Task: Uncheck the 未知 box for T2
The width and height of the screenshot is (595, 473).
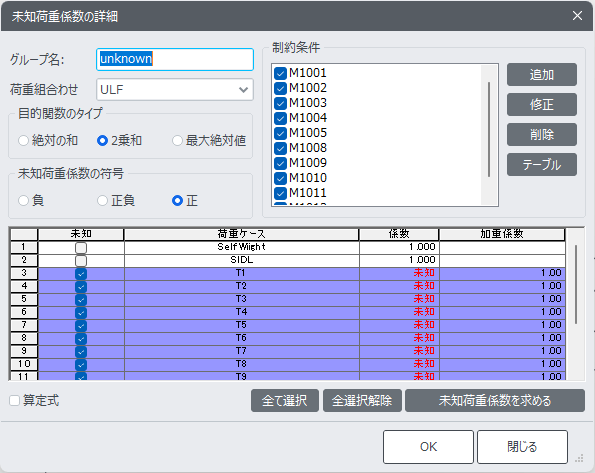Action: 81,287
